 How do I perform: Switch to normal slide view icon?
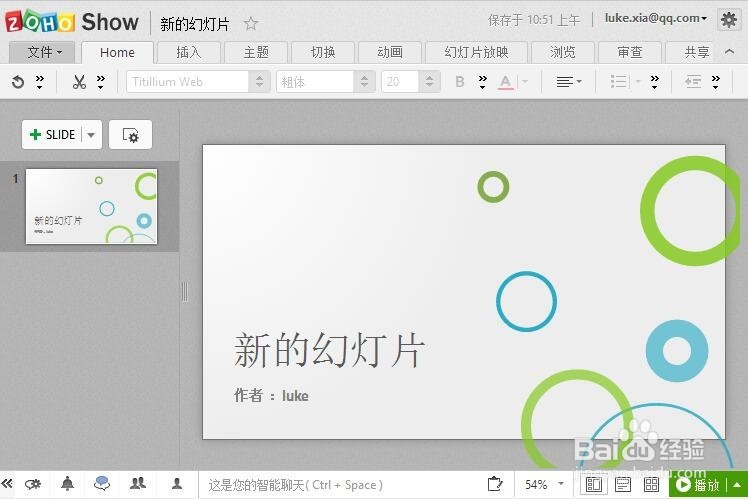click(x=594, y=485)
